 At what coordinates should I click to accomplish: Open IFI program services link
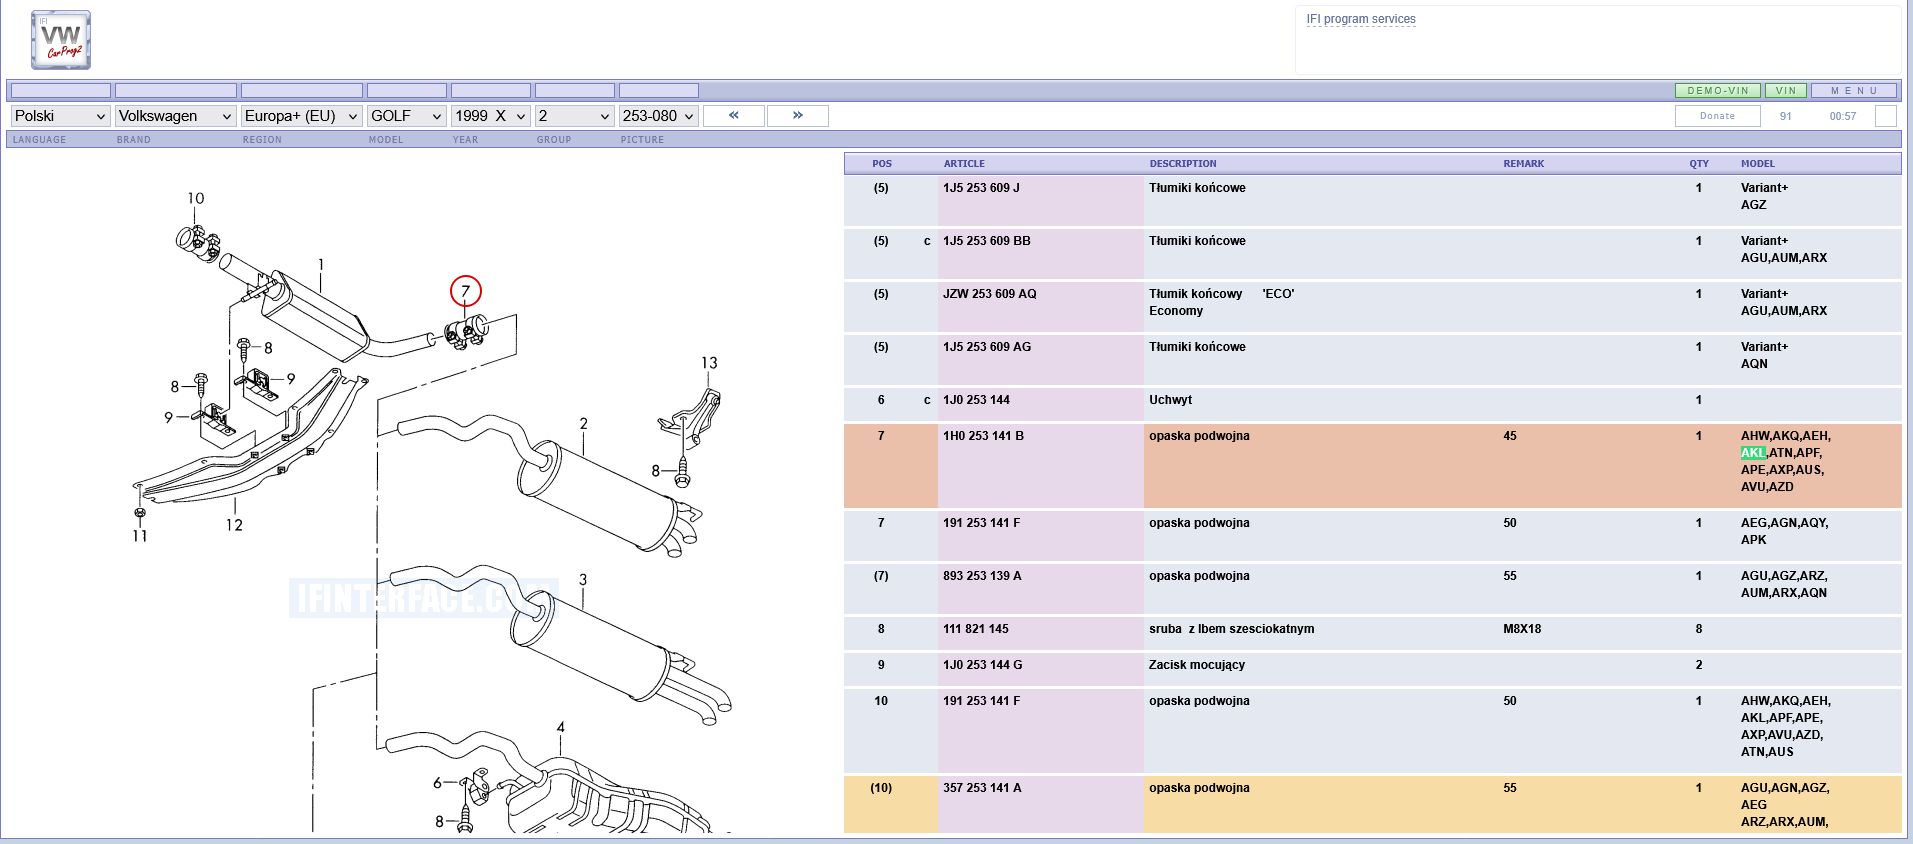pos(1361,19)
